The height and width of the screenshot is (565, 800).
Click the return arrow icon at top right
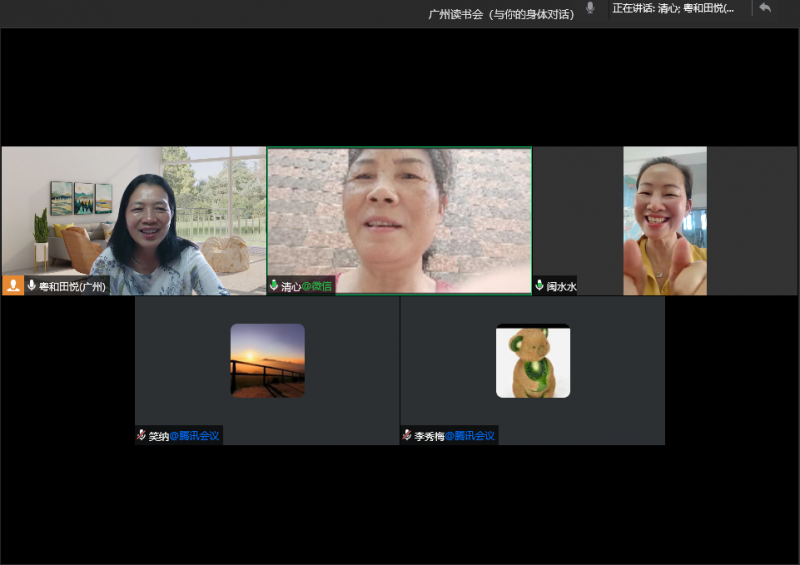pyautogui.click(x=765, y=8)
